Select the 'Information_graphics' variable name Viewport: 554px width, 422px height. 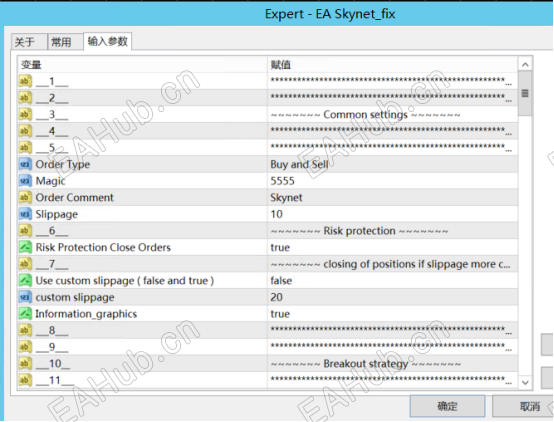pyautogui.click(x=86, y=314)
